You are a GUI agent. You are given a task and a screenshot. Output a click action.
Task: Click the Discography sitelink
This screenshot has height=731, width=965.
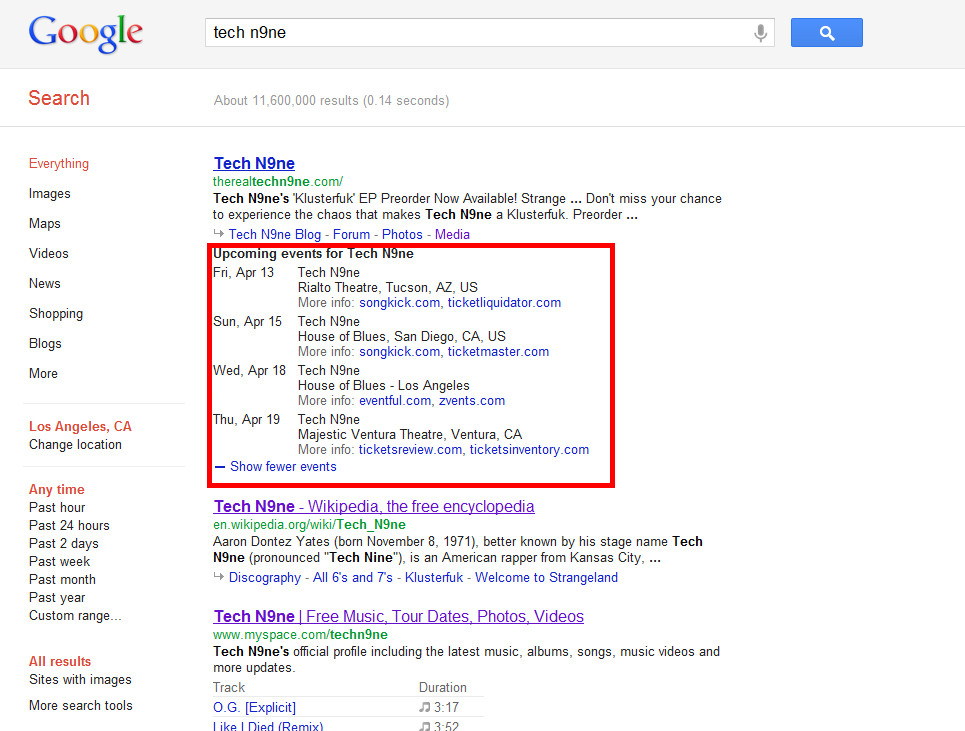264,577
